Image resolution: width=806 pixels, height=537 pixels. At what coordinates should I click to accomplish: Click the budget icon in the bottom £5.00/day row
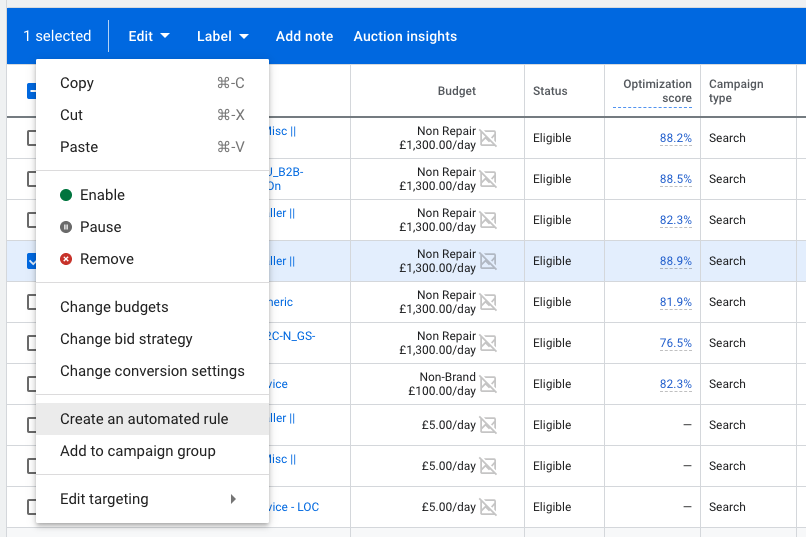(x=488, y=507)
